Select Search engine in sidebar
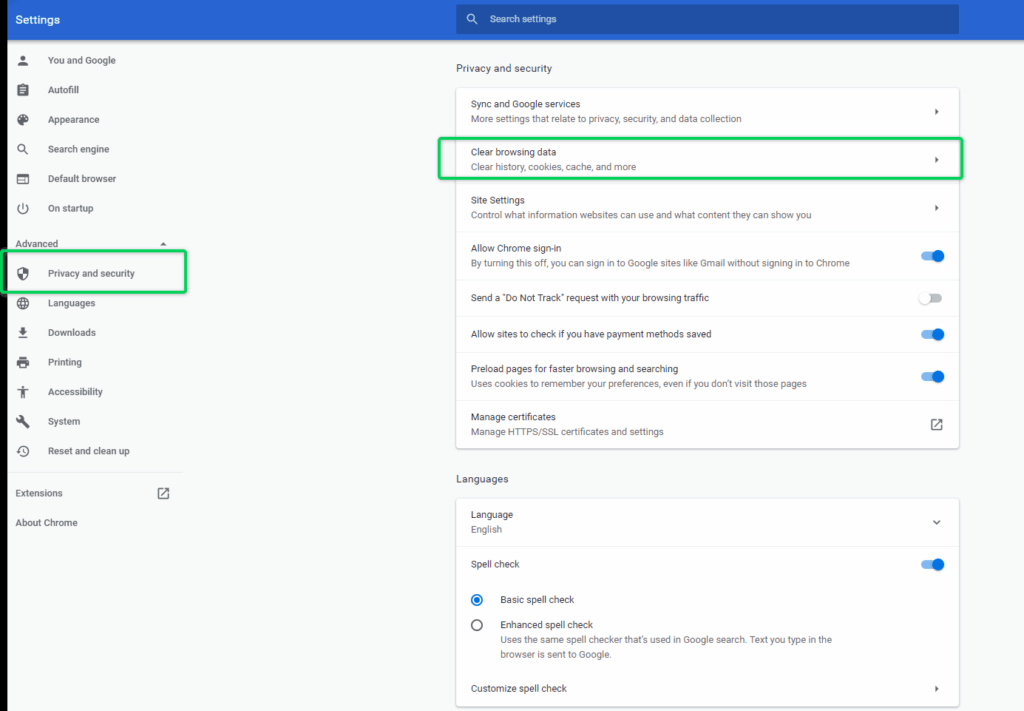This screenshot has width=1024, height=711. click(78, 150)
